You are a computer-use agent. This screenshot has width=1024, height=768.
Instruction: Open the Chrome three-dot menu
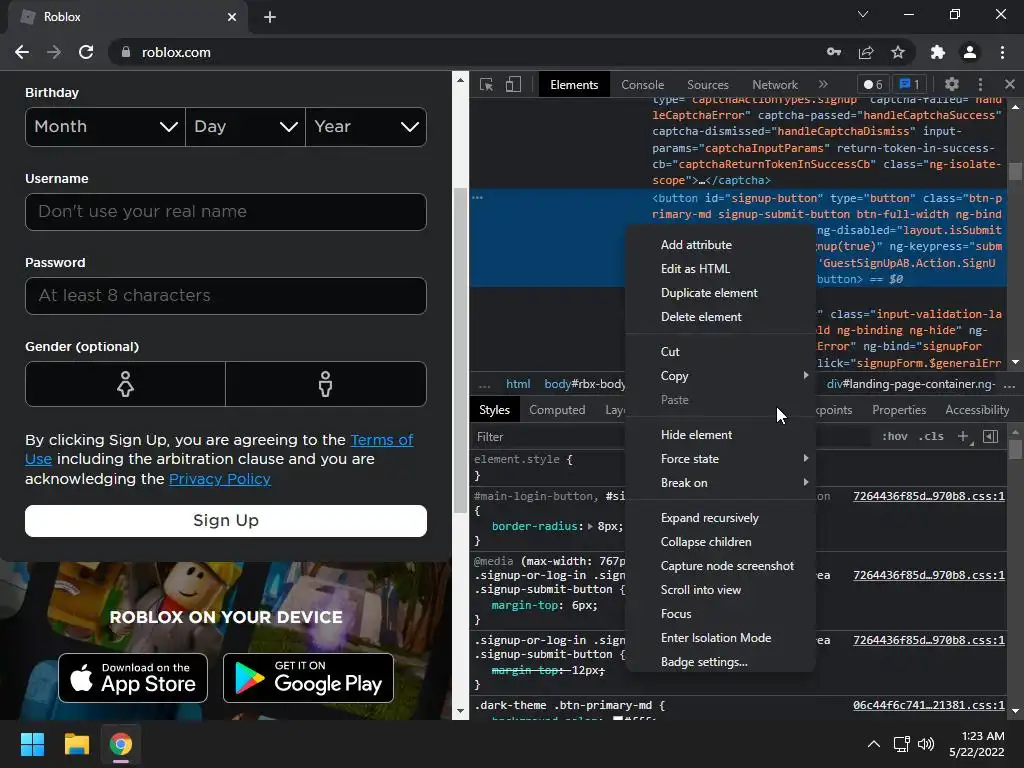click(1002, 52)
